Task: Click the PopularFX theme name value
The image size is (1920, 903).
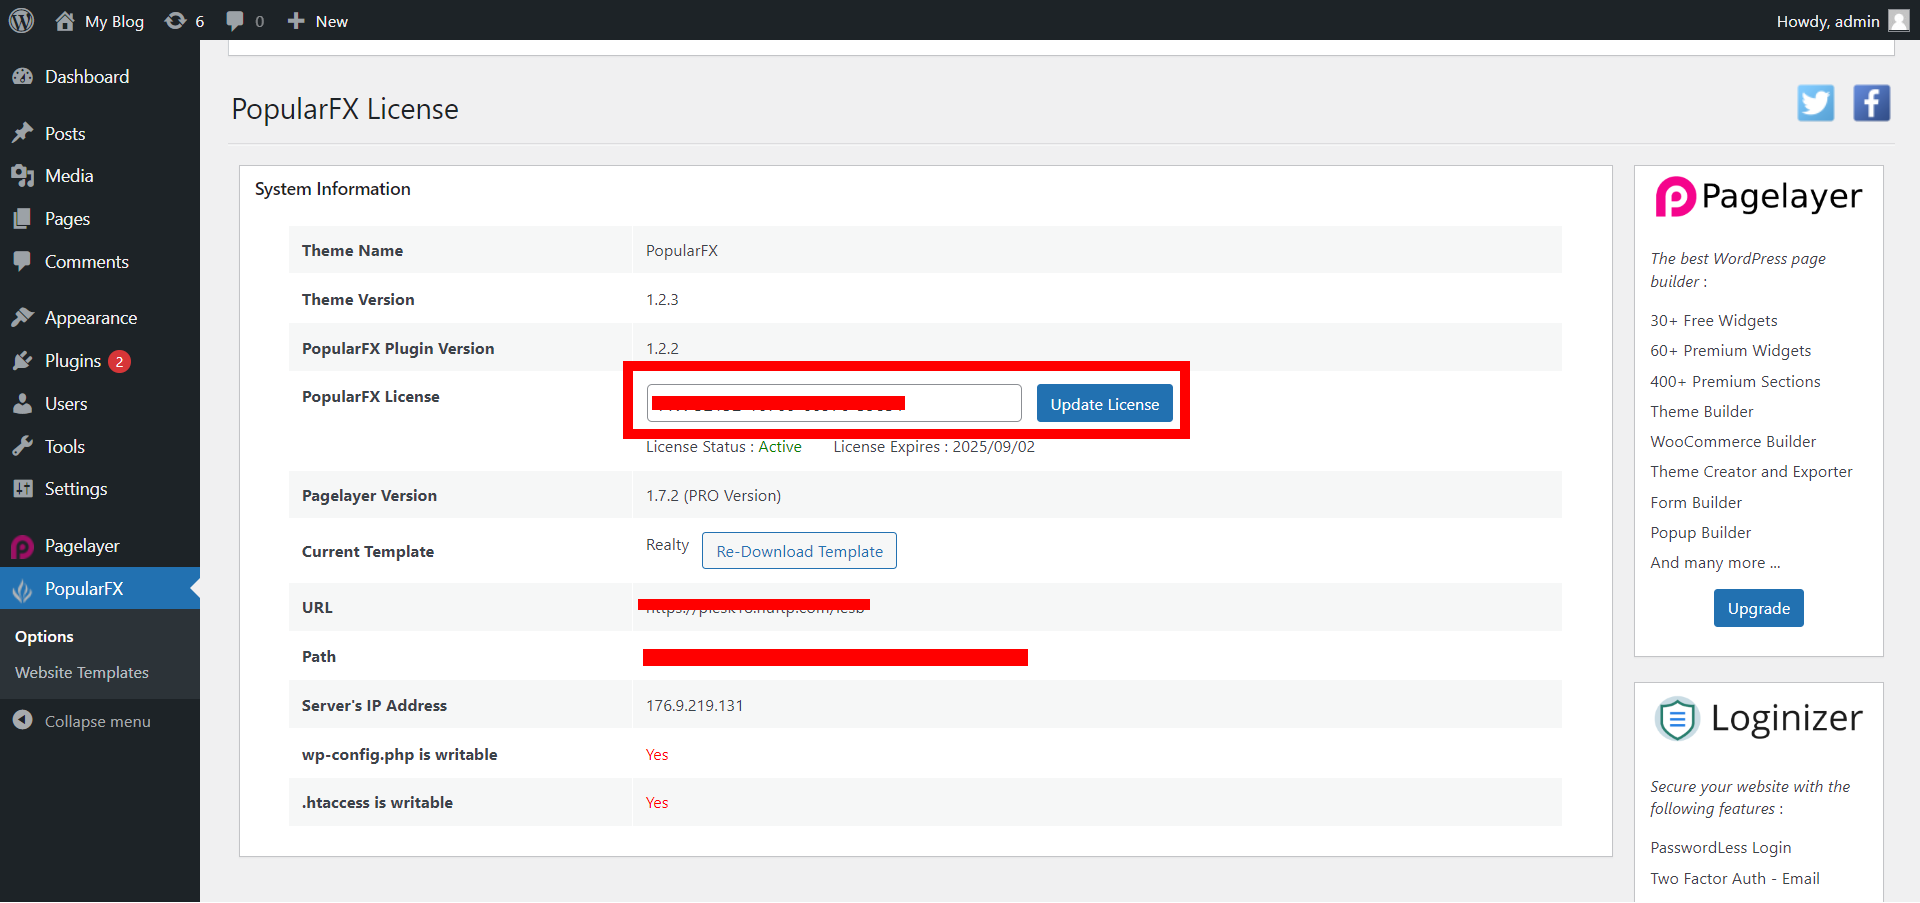Action: point(682,251)
